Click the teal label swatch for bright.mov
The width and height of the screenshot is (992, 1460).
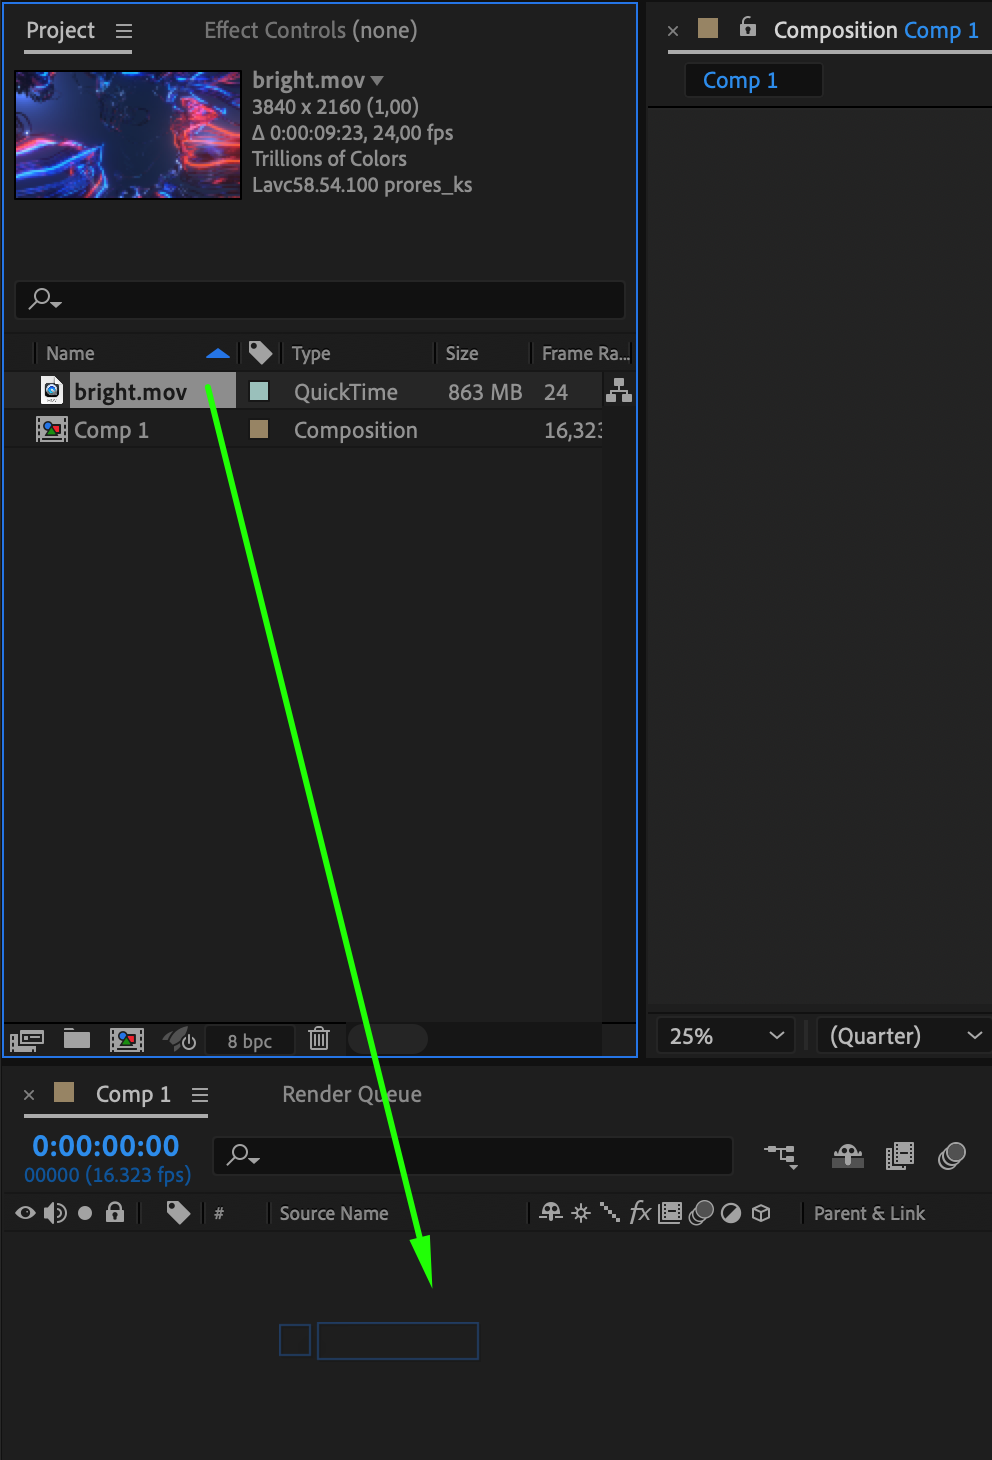click(259, 391)
